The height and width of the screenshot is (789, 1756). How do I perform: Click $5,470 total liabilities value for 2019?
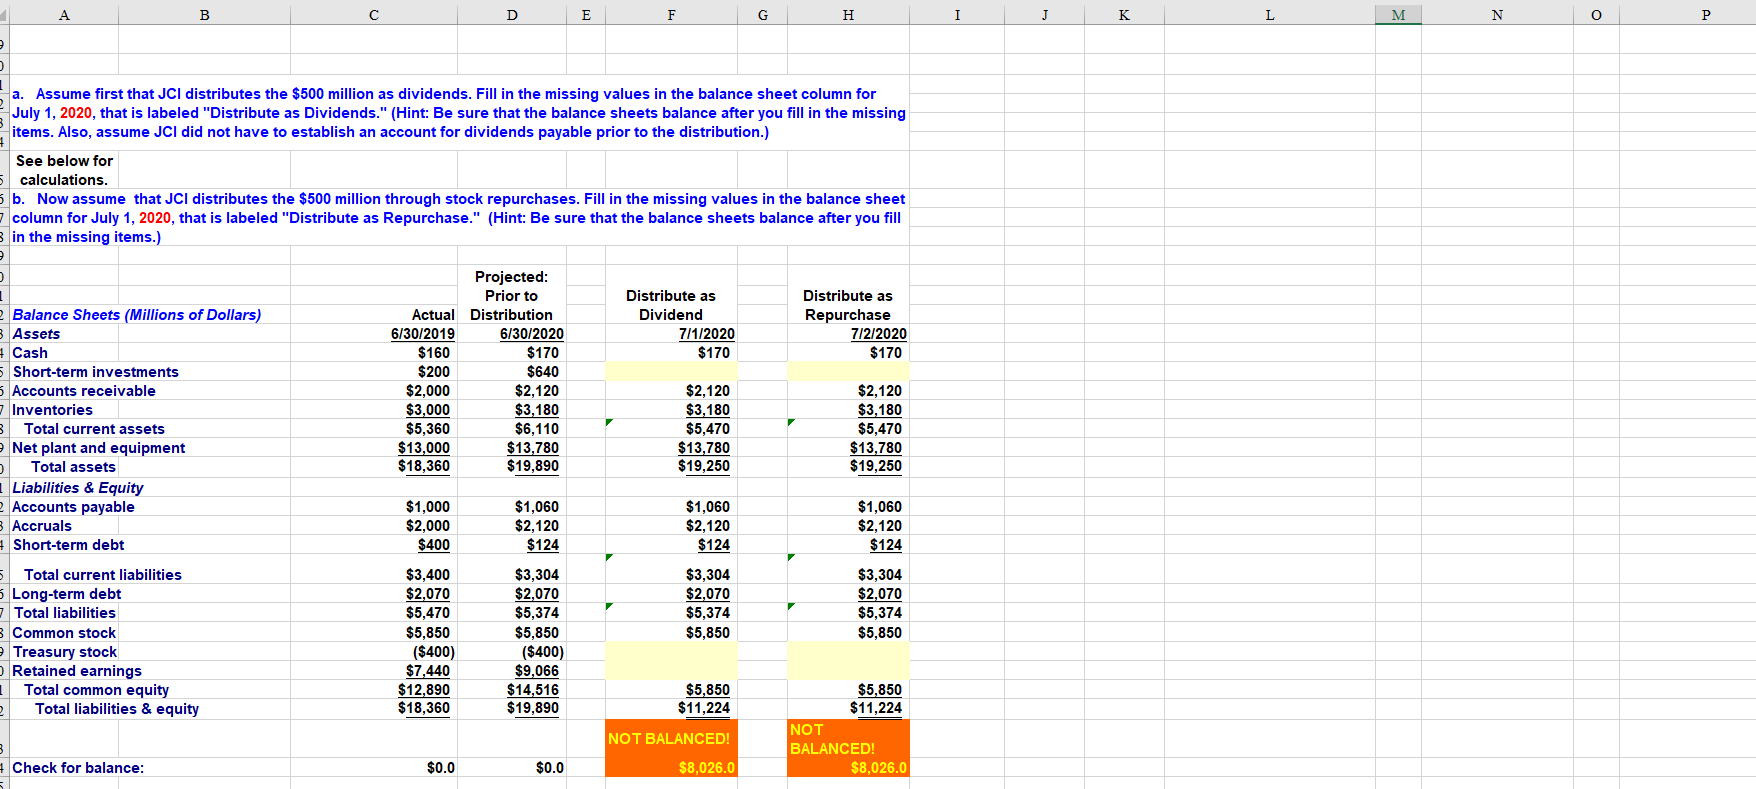coord(428,613)
